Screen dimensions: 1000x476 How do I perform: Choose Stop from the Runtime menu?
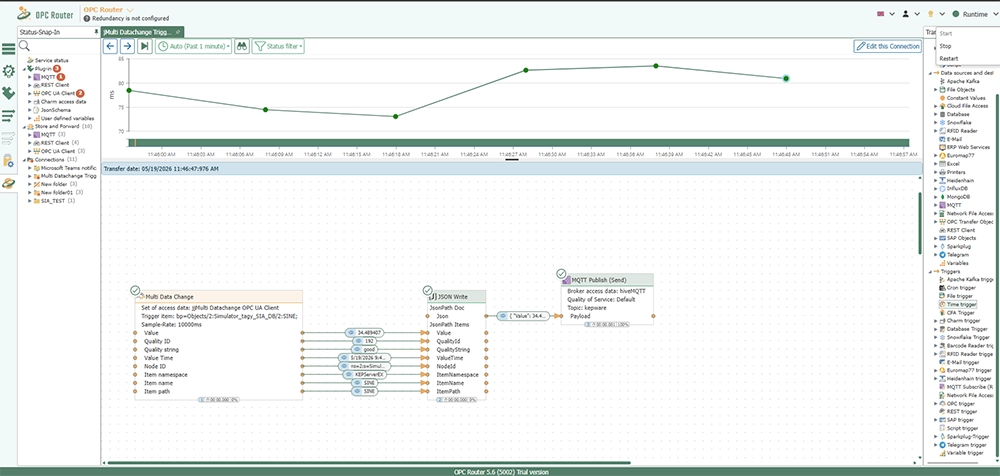[945, 46]
